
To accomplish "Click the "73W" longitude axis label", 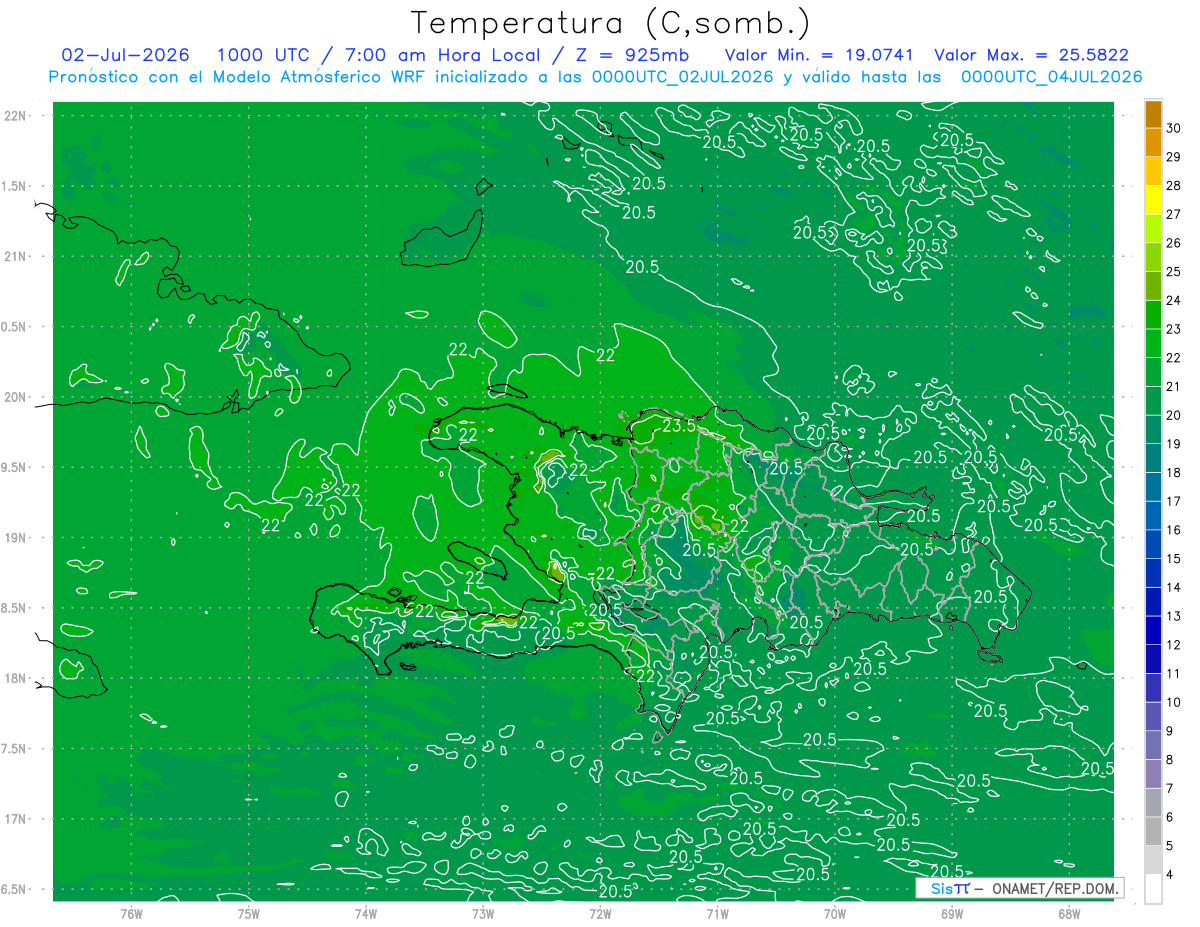I will tap(483, 914).
